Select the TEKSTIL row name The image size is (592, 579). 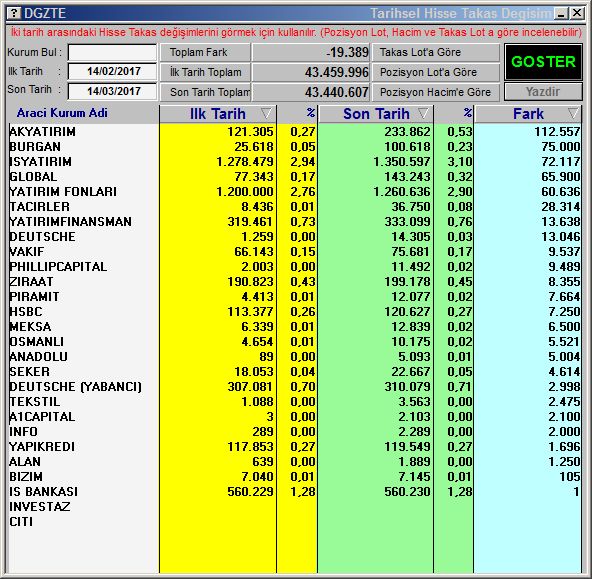35,402
